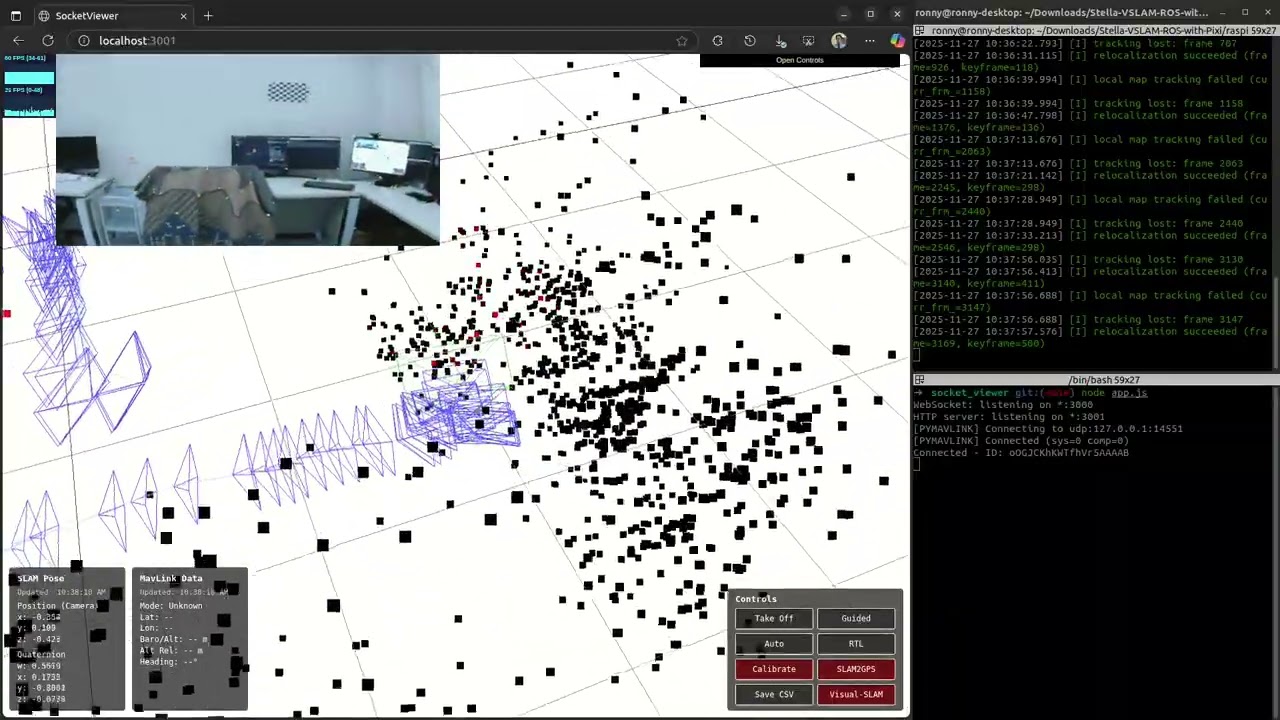
Task: Activate RTL return mode
Action: 856,644
